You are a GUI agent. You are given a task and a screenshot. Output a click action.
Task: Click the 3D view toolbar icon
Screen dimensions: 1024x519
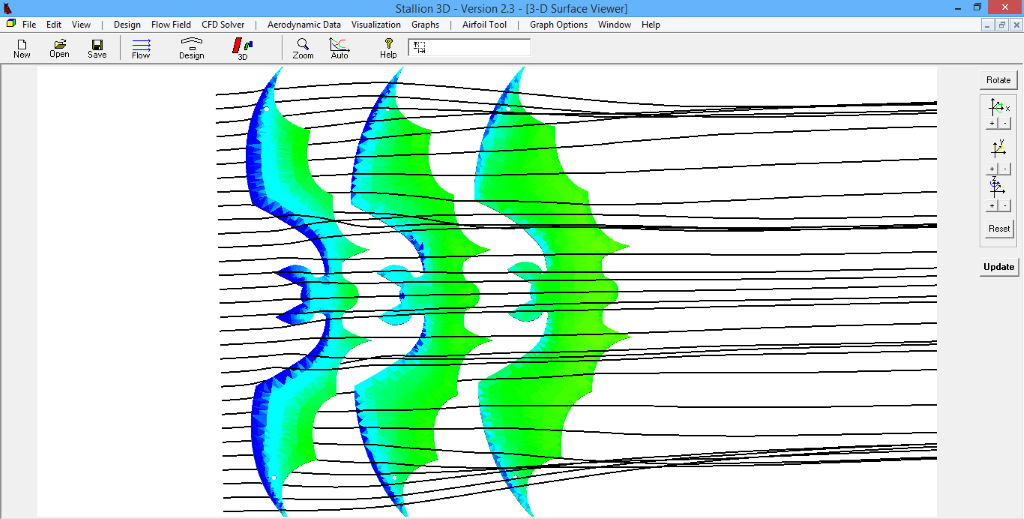243,49
